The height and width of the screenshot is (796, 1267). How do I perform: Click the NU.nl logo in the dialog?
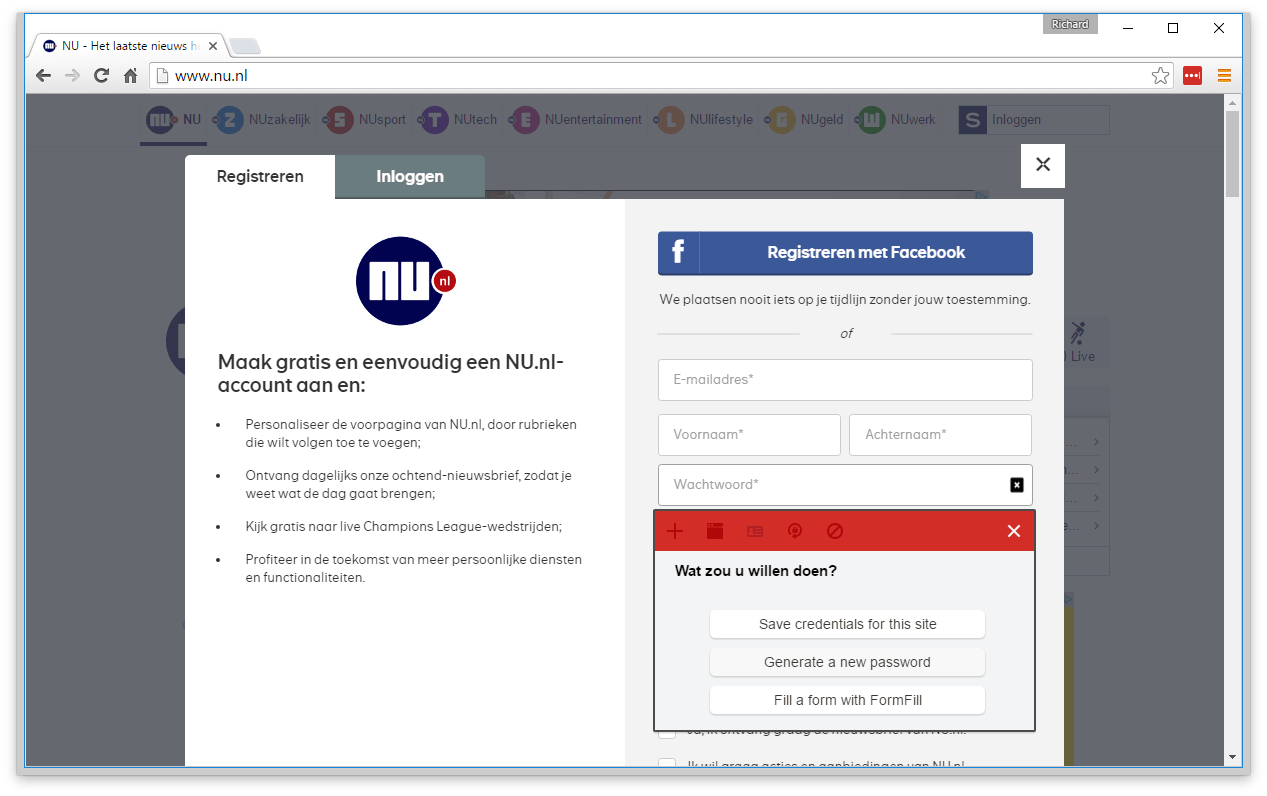[x=405, y=281]
